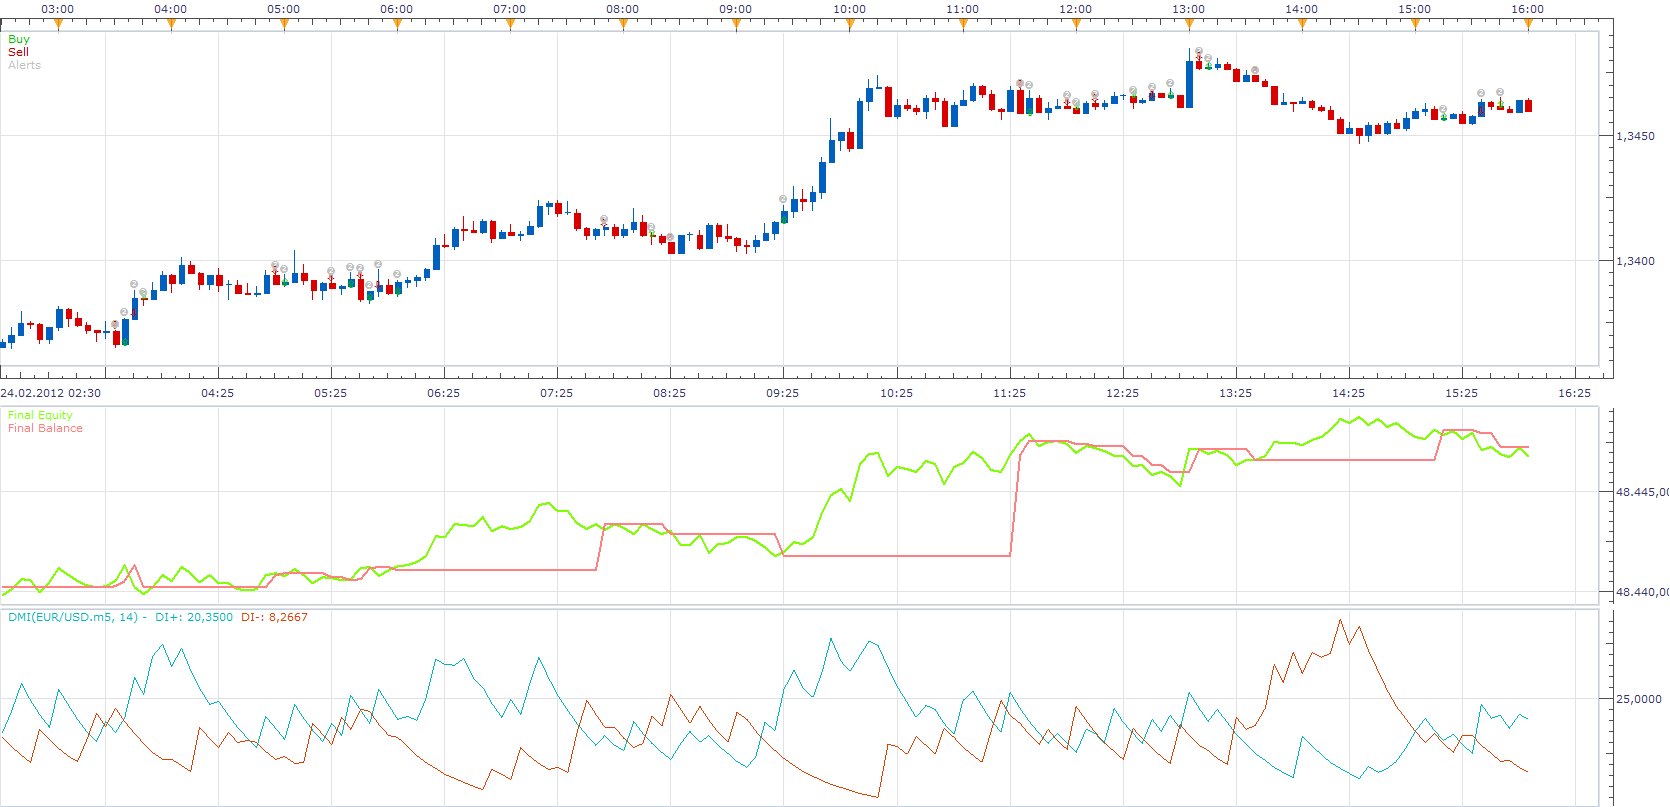Viewport: 1670px width, 807px height.
Task: Select the orange marker under 06:00
Action: coord(397,25)
